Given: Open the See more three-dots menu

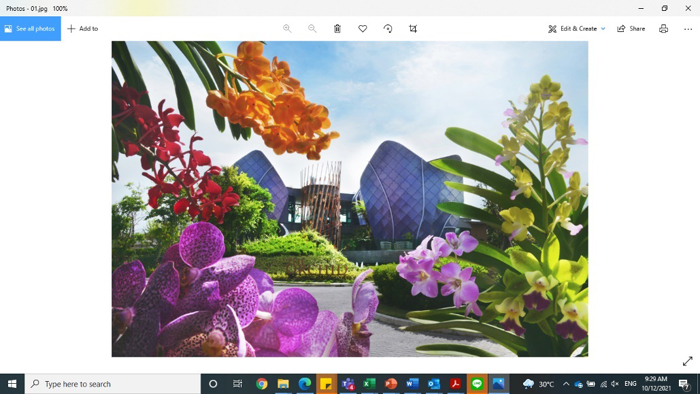Looking at the screenshot, I should click(688, 29).
